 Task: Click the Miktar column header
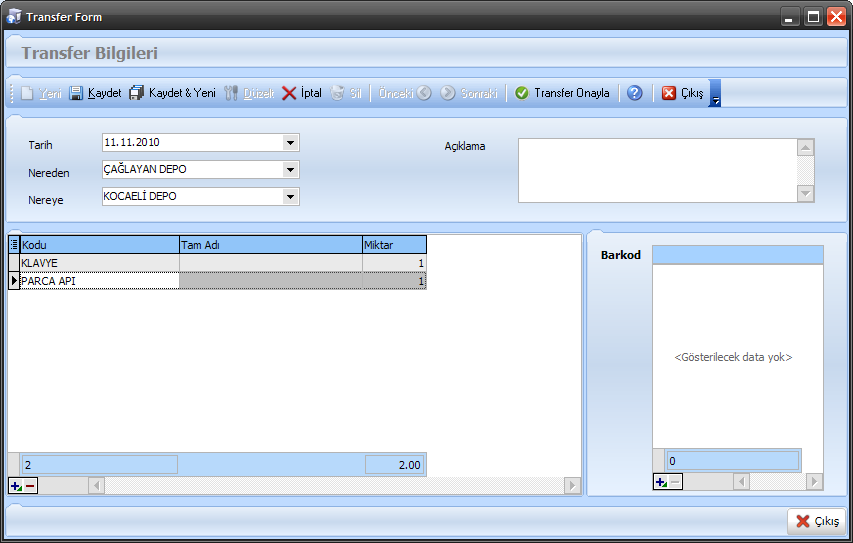394,244
